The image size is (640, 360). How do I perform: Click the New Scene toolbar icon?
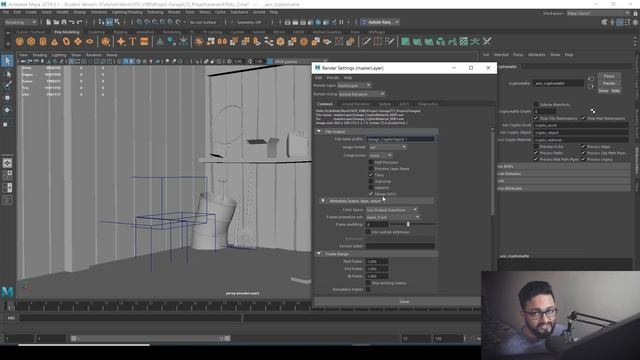coord(49,22)
